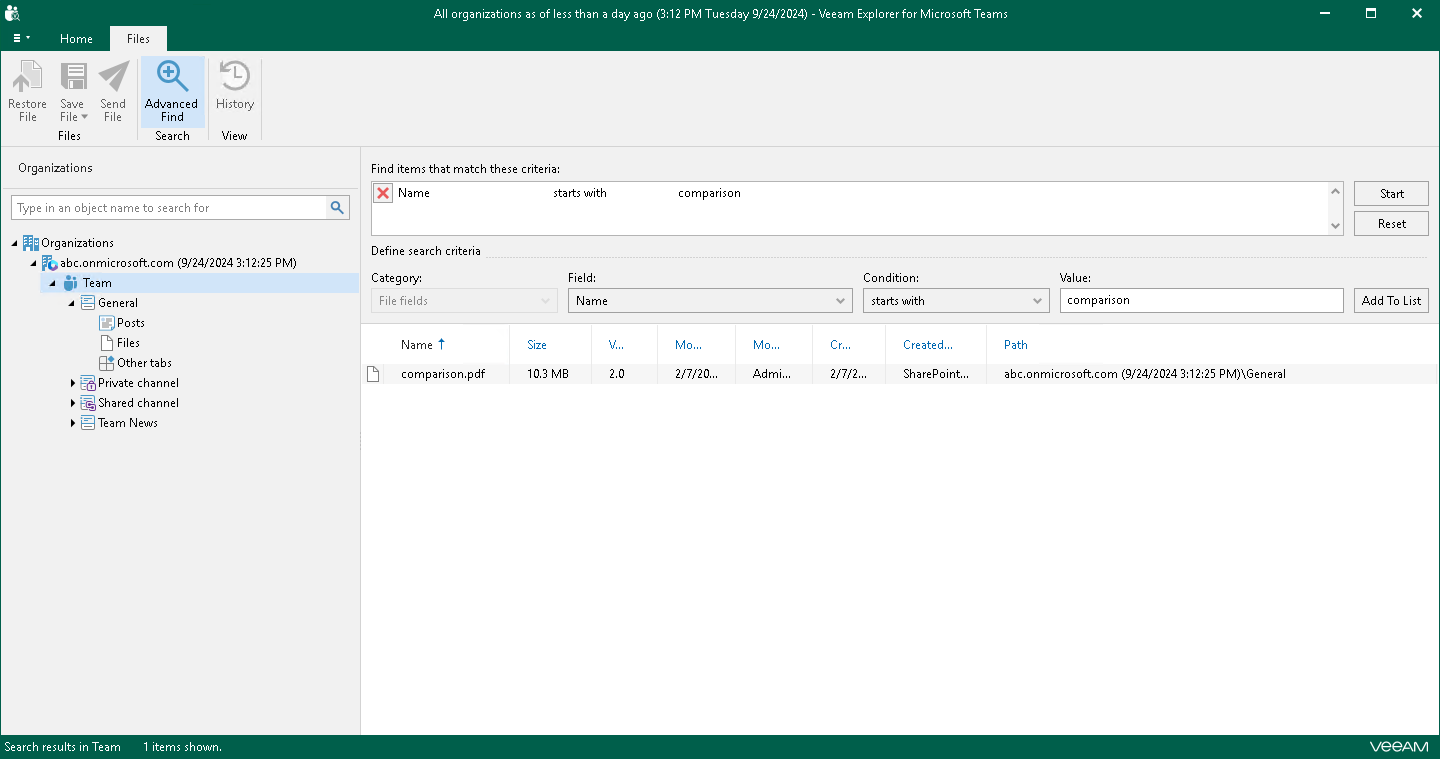Select the comparison.pdf file icon

(374, 374)
